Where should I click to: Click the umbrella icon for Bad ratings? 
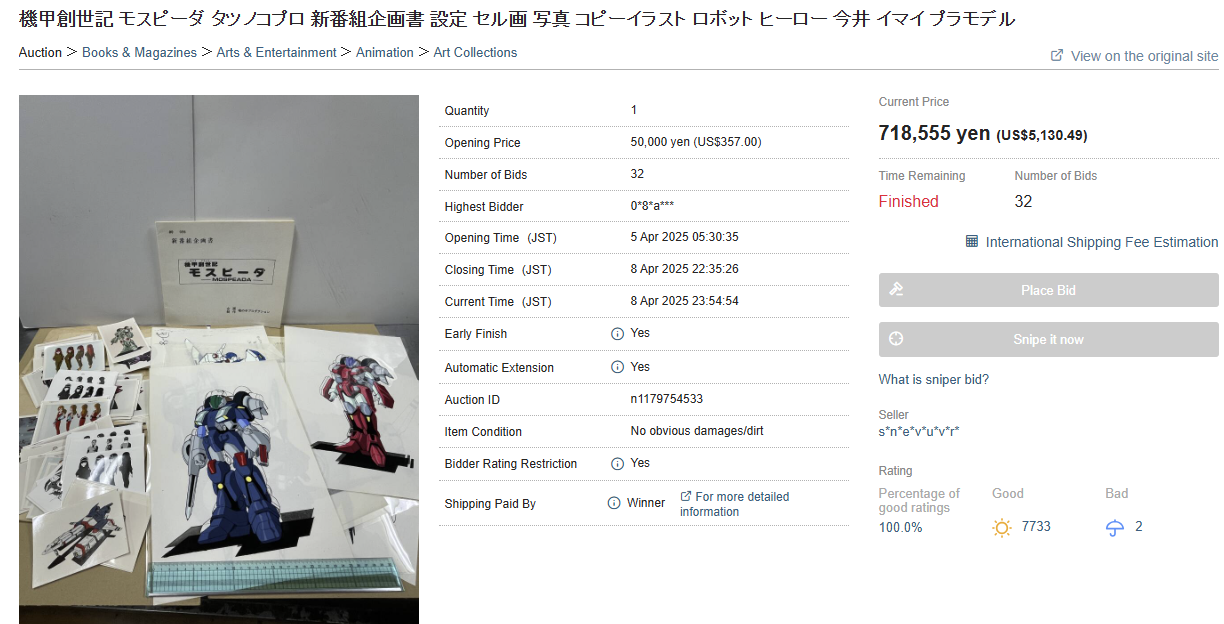click(x=1115, y=528)
